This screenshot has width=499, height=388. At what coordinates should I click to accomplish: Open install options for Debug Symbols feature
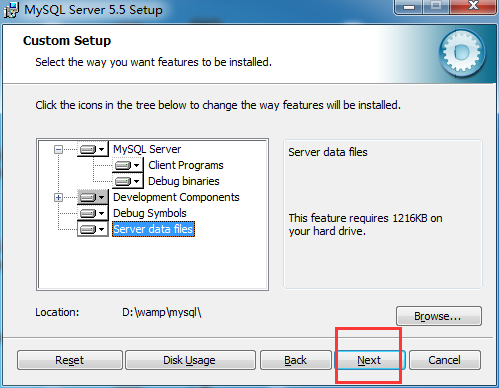coord(93,213)
